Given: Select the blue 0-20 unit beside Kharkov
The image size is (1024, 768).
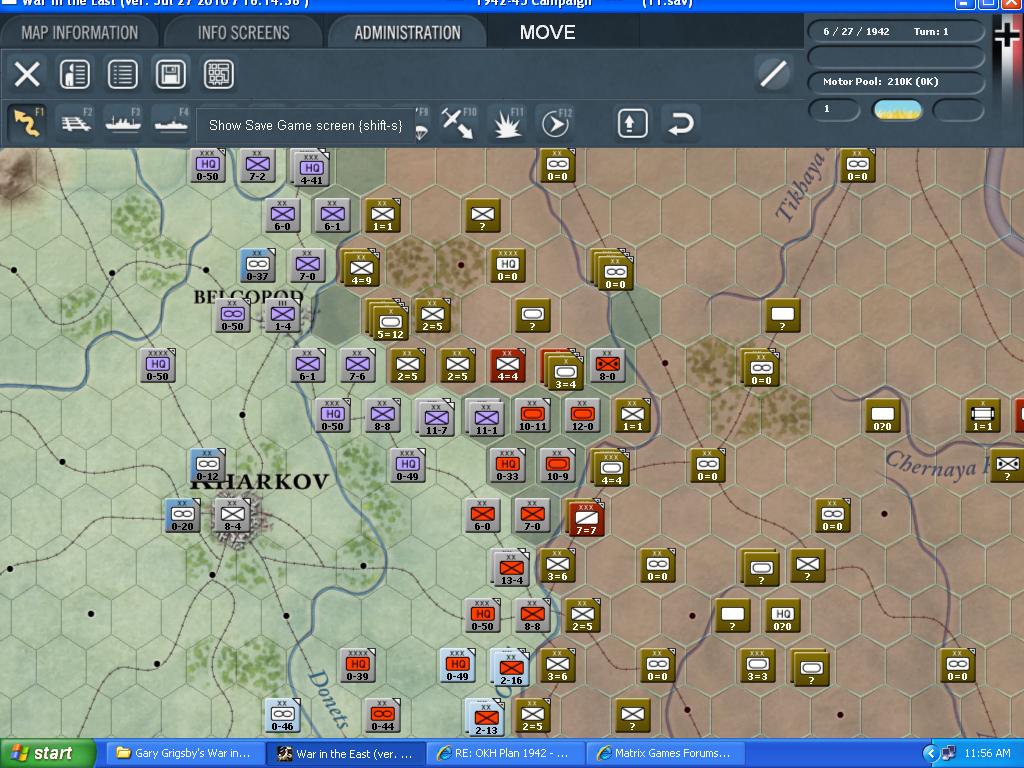Looking at the screenshot, I should click(182, 515).
